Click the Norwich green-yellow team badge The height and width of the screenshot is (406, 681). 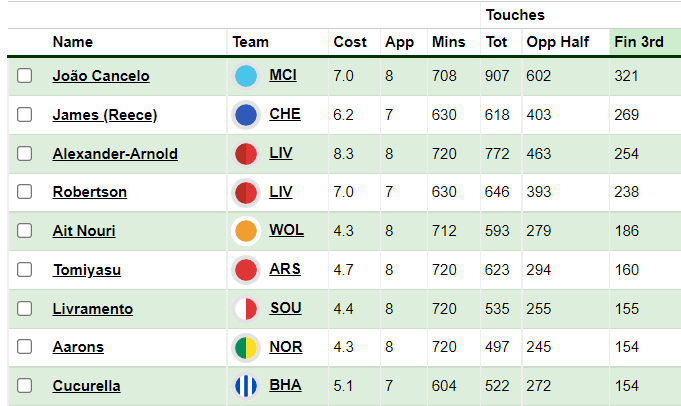[246, 347]
